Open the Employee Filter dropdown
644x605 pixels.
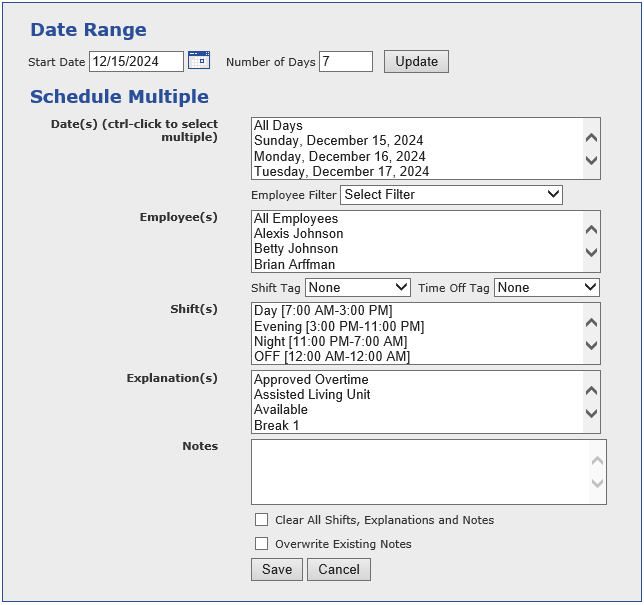[x=451, y=195]
